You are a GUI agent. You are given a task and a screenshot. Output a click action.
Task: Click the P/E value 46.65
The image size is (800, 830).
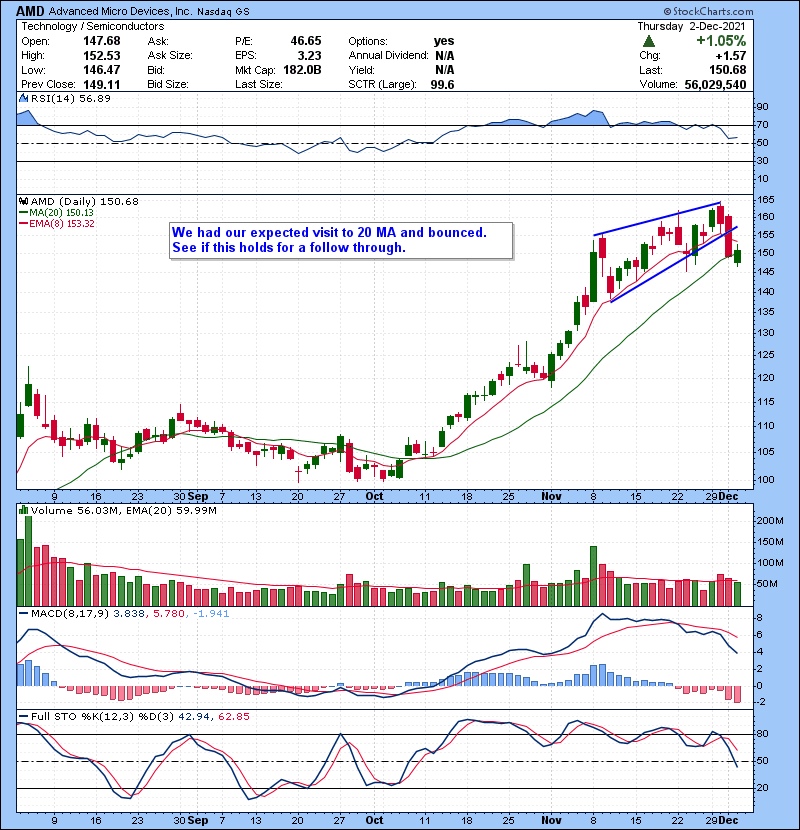coord(306,41)
